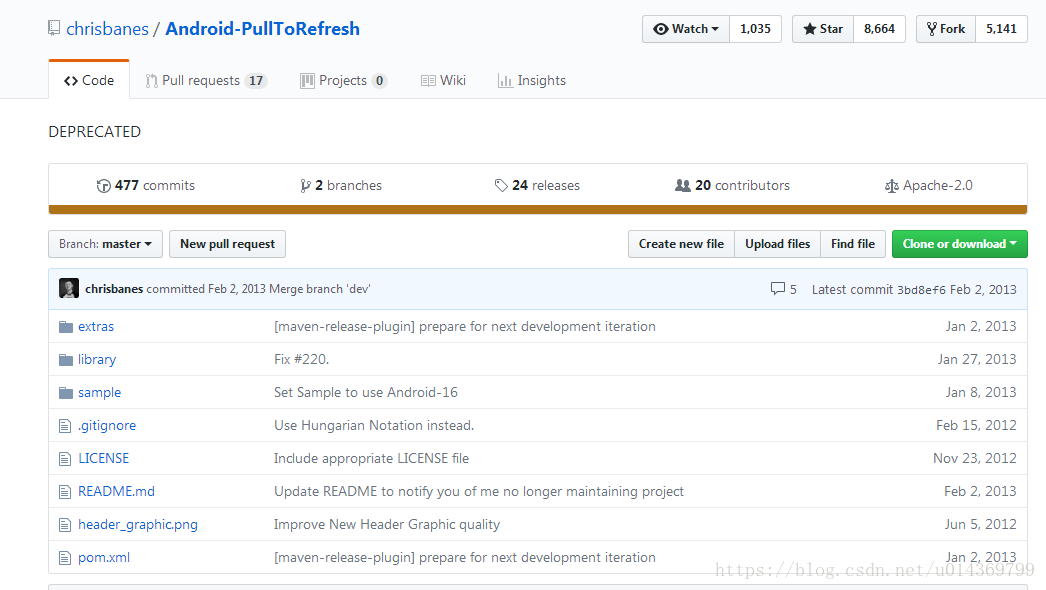Click the branches icon next to 2 branches

pyautogui.click(x=305, y=186)
